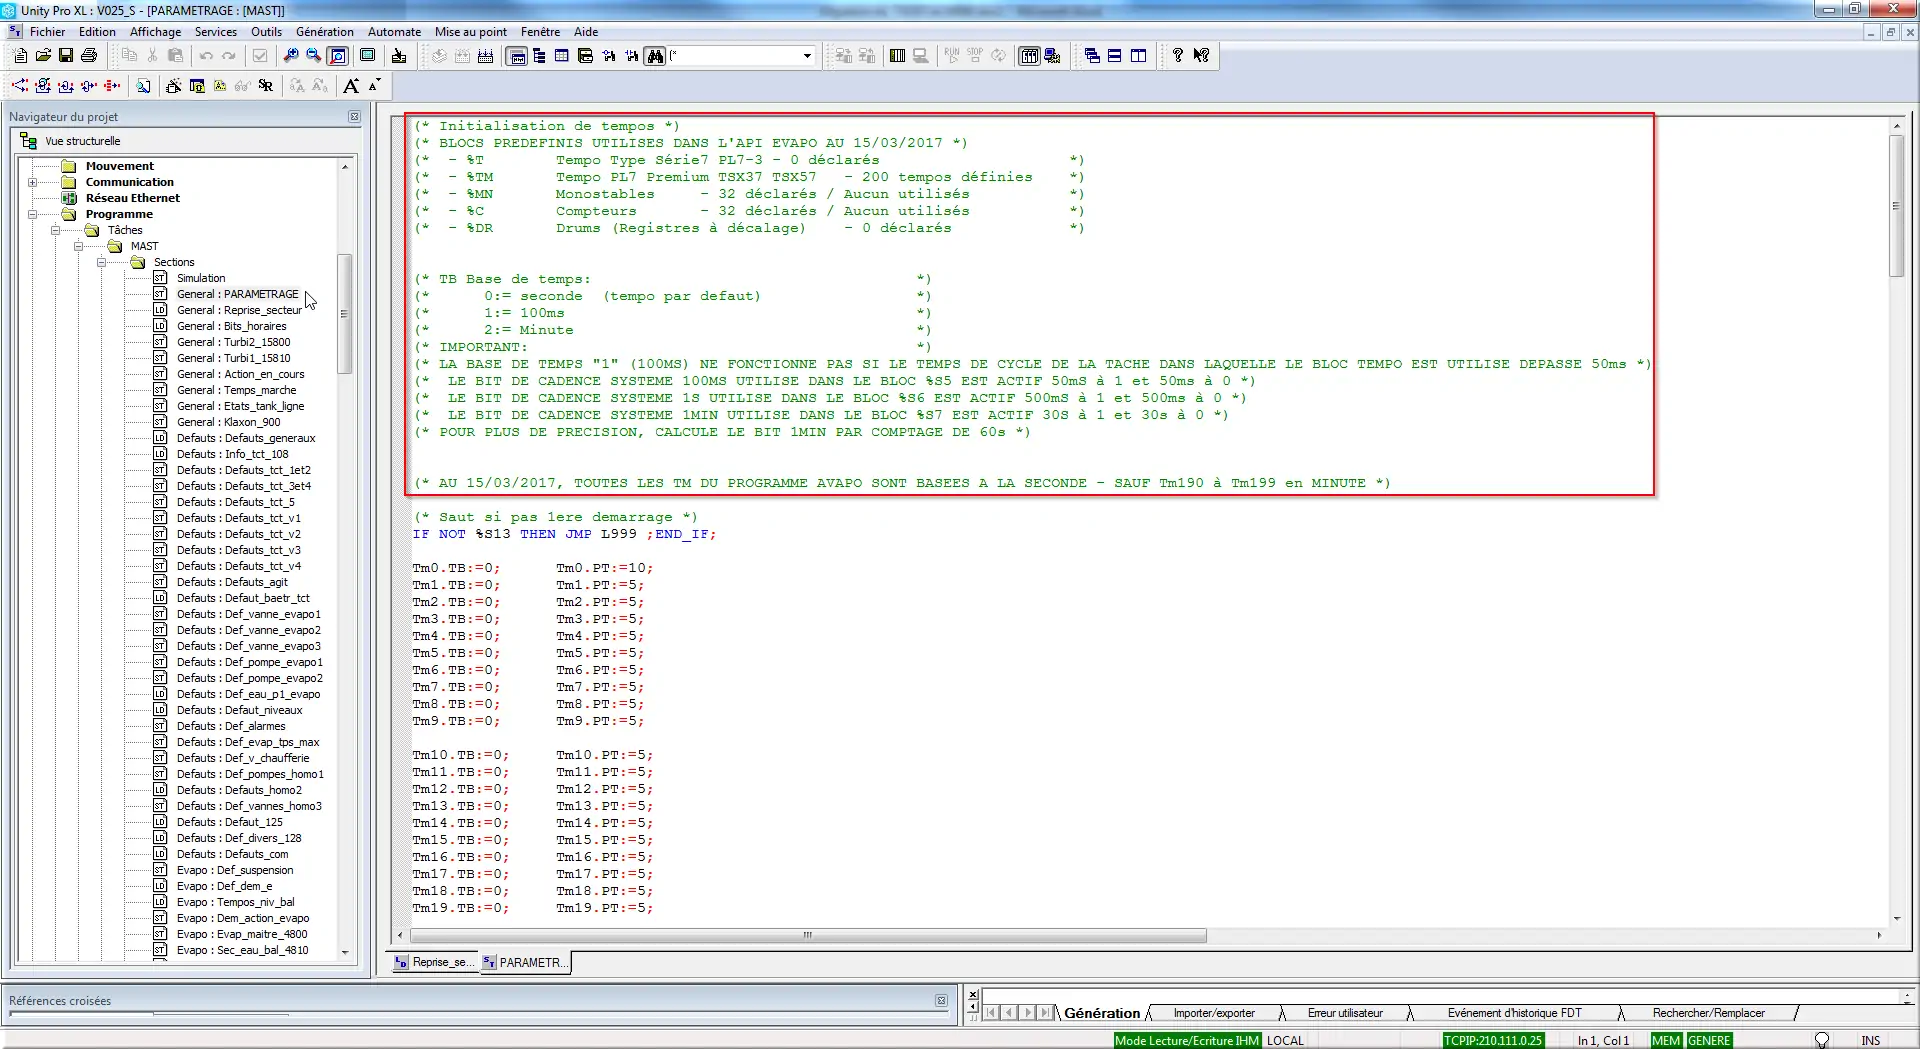Toggle the Zoom to fit toolbar button
Image resolution: width=1920 pixels, height=1049 pixels.
click(338, 56)
